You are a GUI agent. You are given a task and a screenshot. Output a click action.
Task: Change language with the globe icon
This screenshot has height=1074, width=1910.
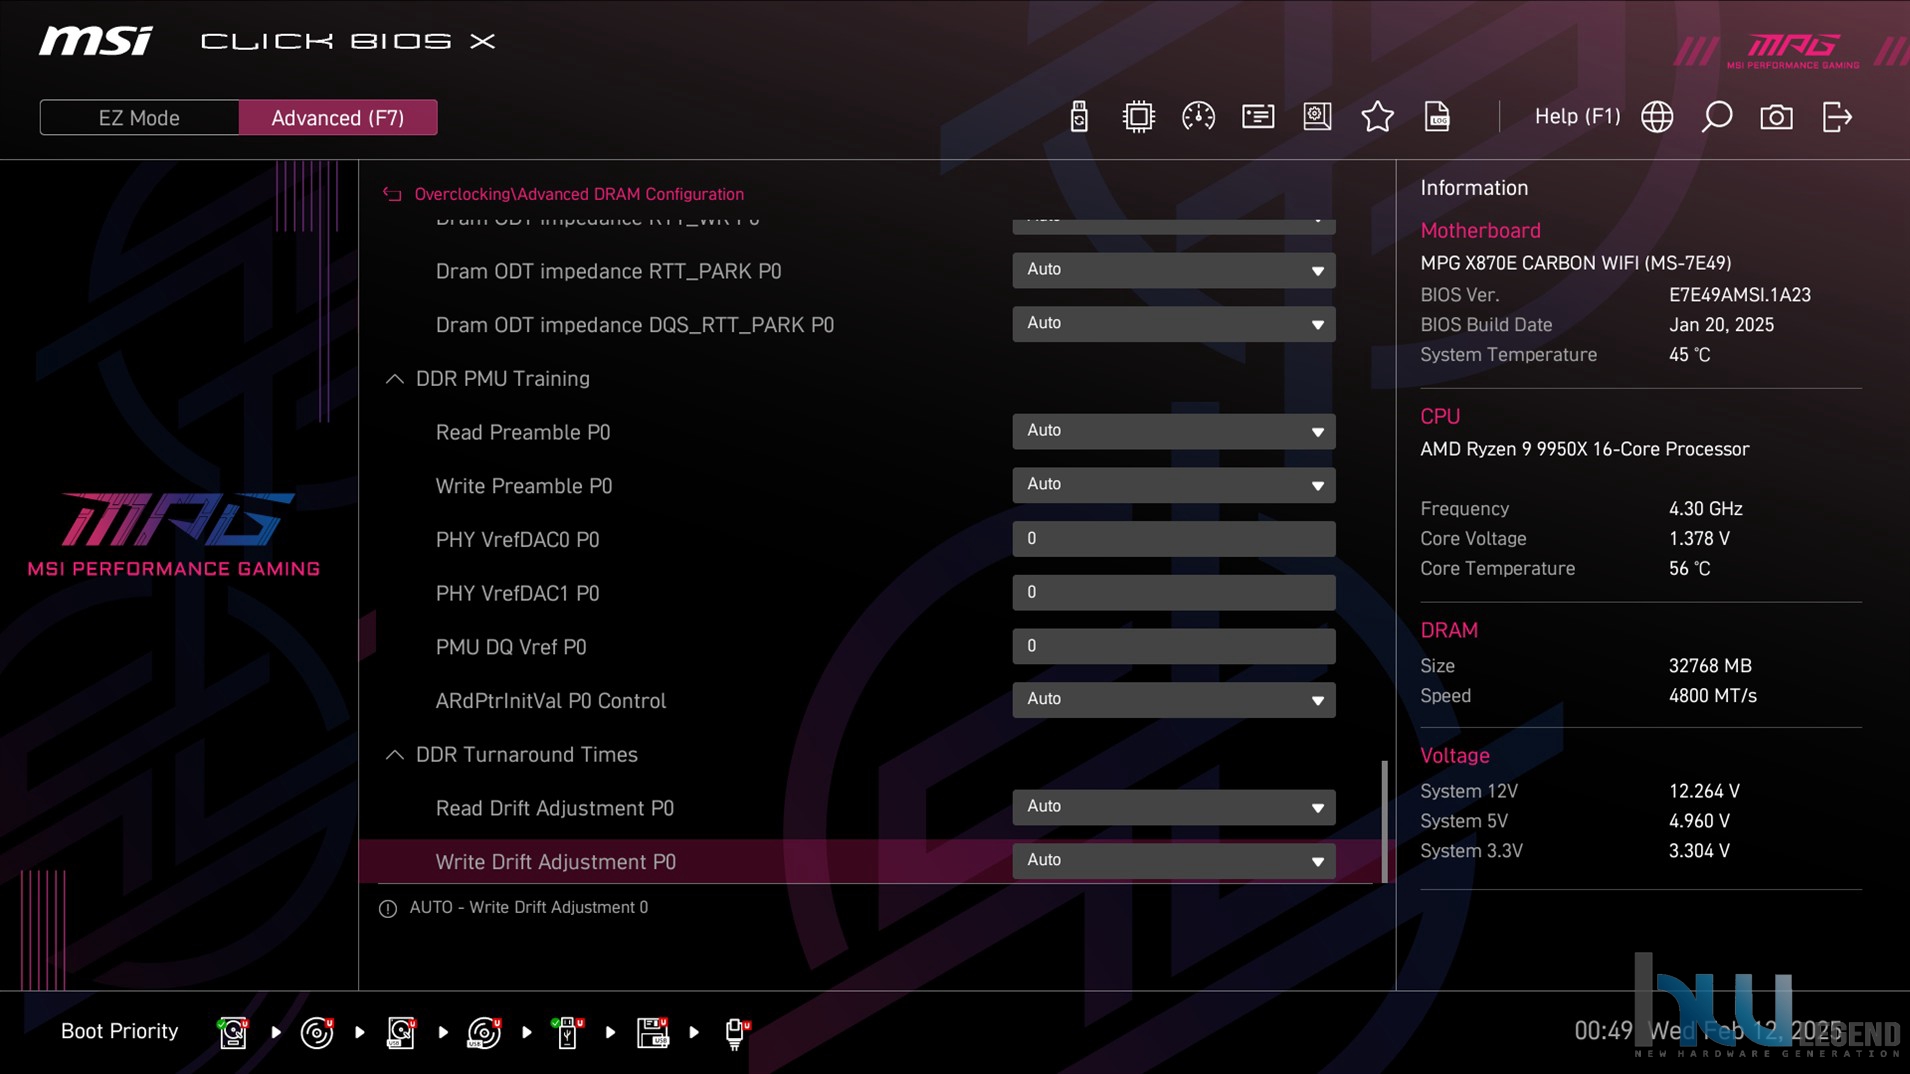(x=1657, y=117)
